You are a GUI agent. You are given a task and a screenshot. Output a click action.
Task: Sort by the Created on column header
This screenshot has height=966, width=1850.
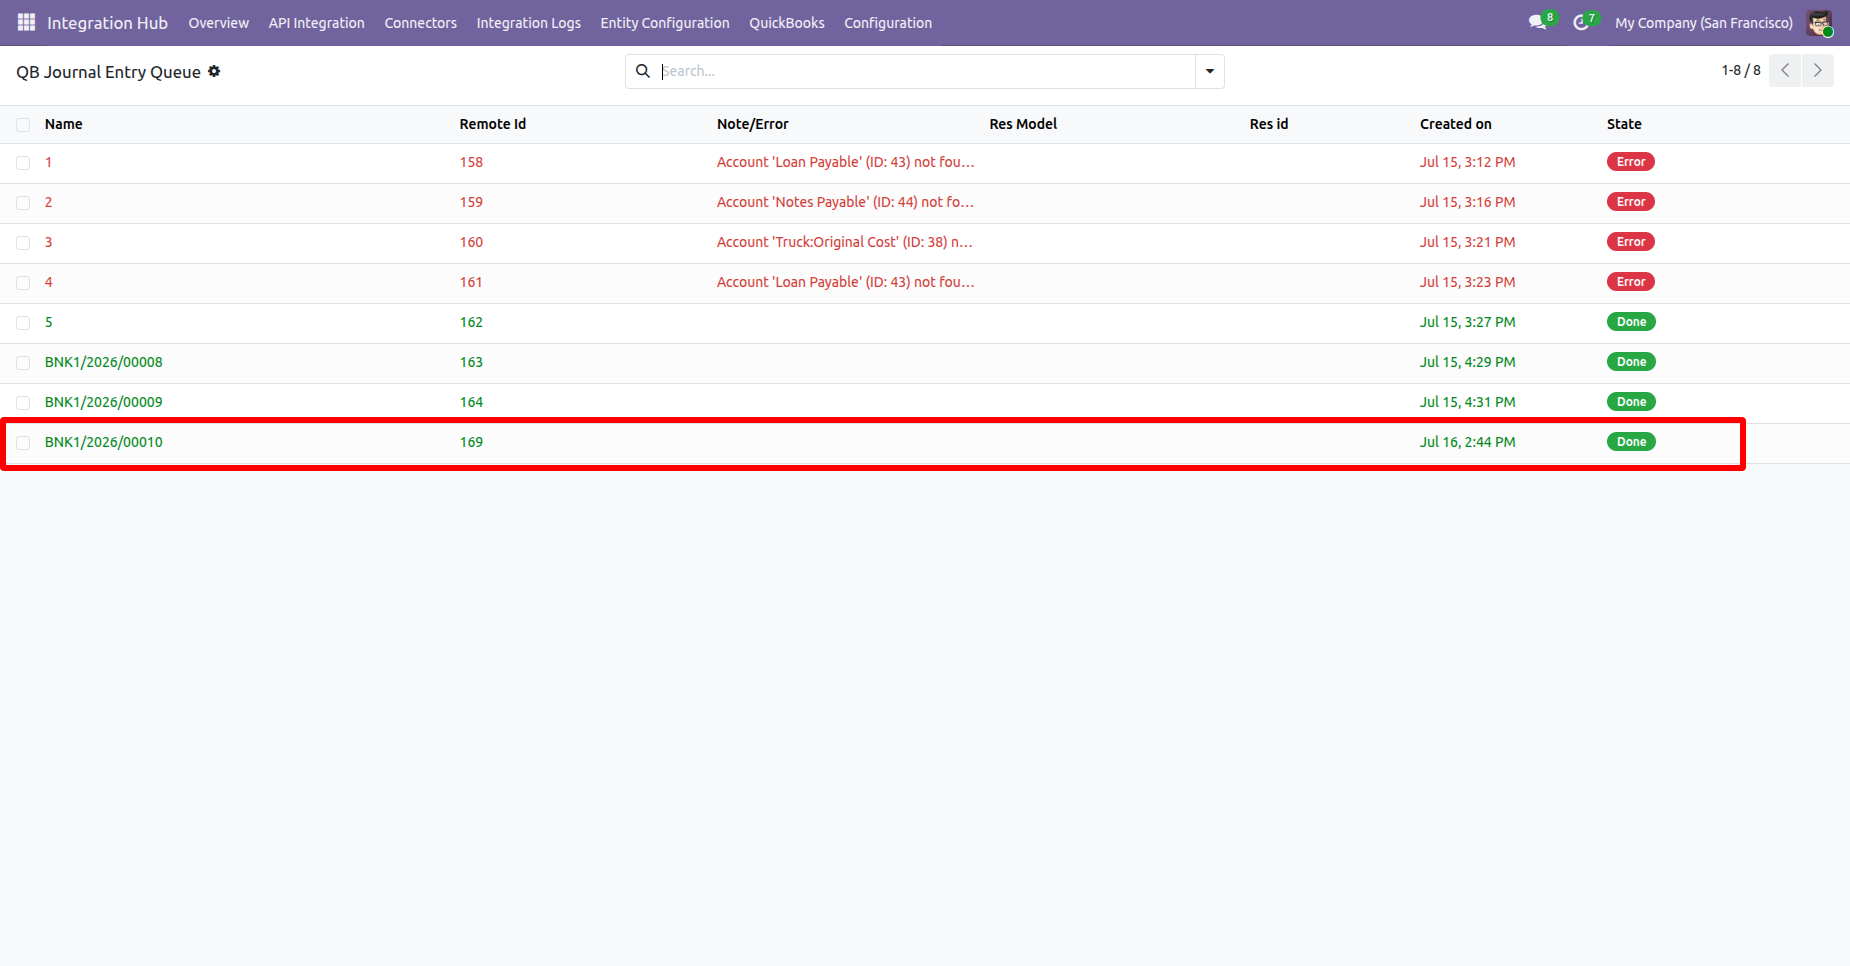[x=1456, y=124]
